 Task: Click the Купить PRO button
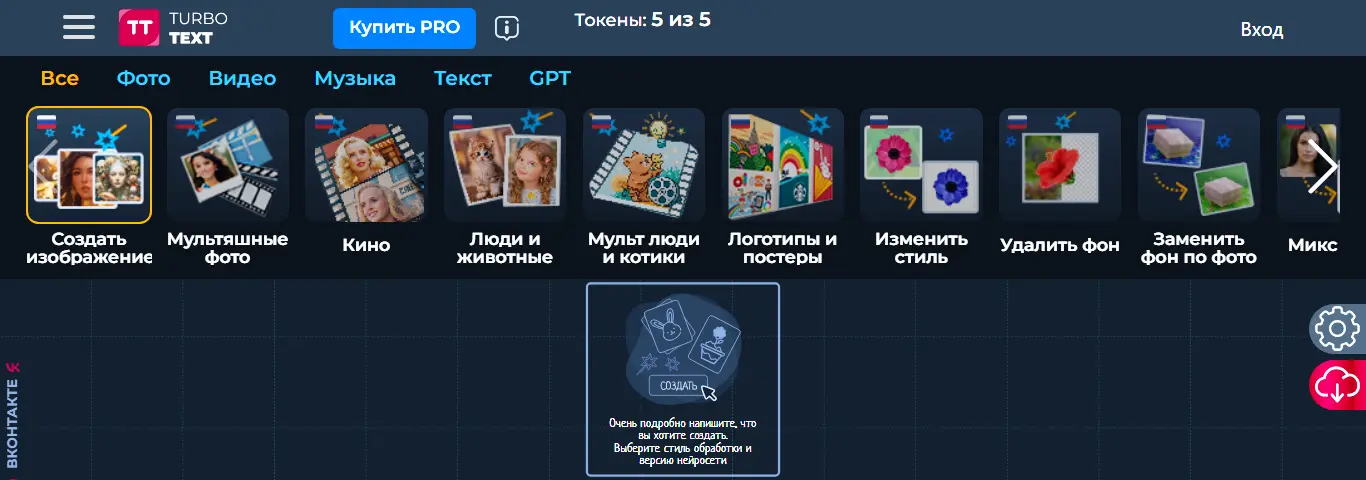[404, 28]
